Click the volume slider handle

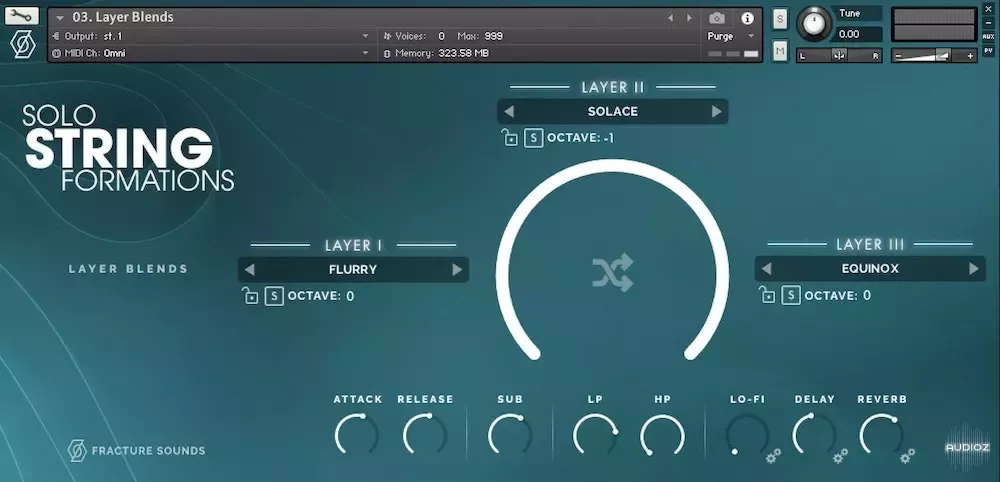943,55
